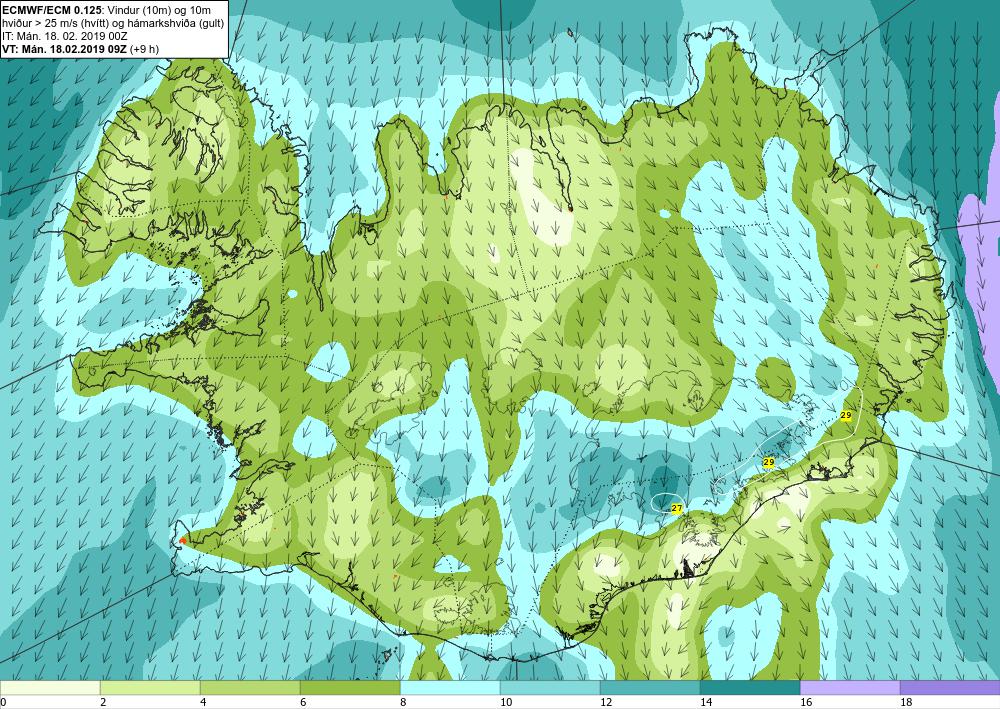The width and height of the screenshot is (1000, 709).
Task: Pick the medium teal 12–14 legend swatch
Action: (650, 687)
